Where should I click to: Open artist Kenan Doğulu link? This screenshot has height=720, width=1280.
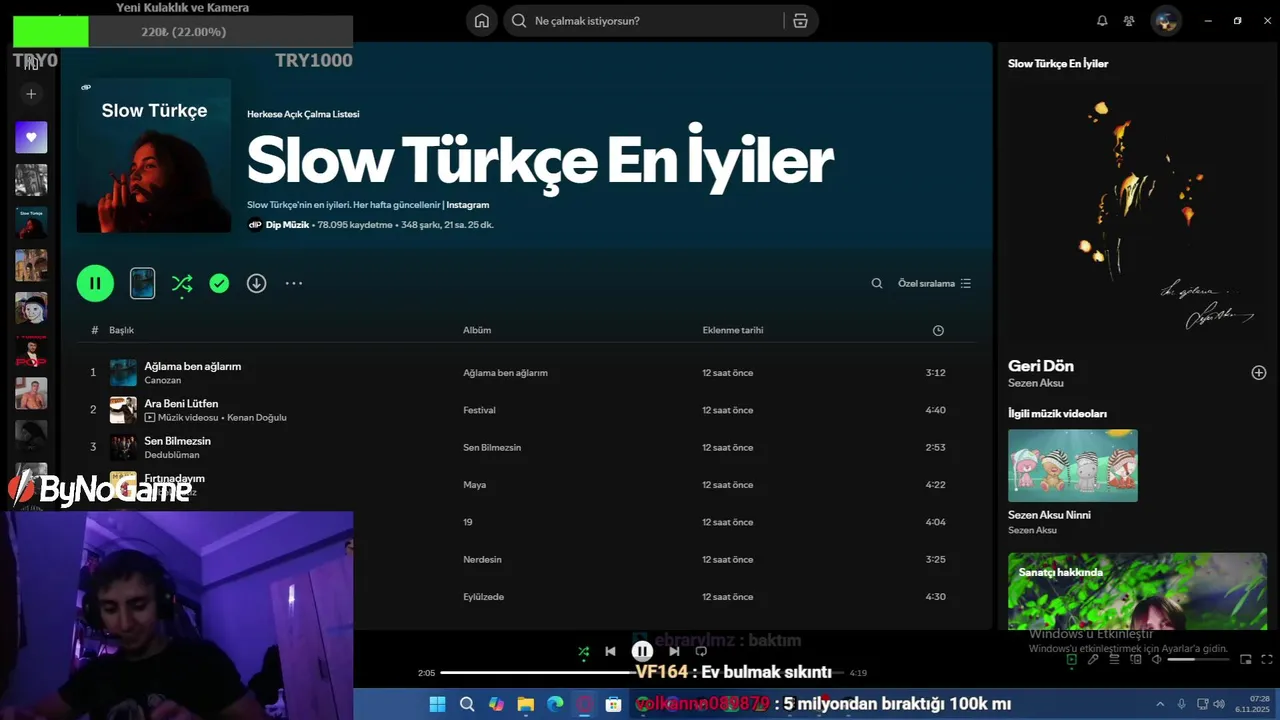click(257, 418)
